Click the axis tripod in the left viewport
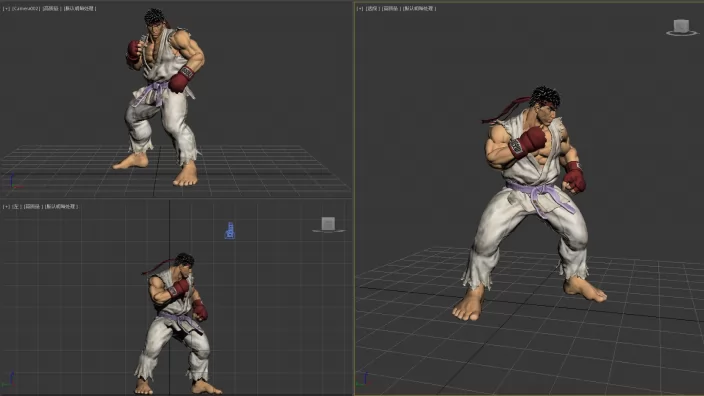The width and height of the screenshot is (704, 396). pyautogui.click(x=10, y=378)
